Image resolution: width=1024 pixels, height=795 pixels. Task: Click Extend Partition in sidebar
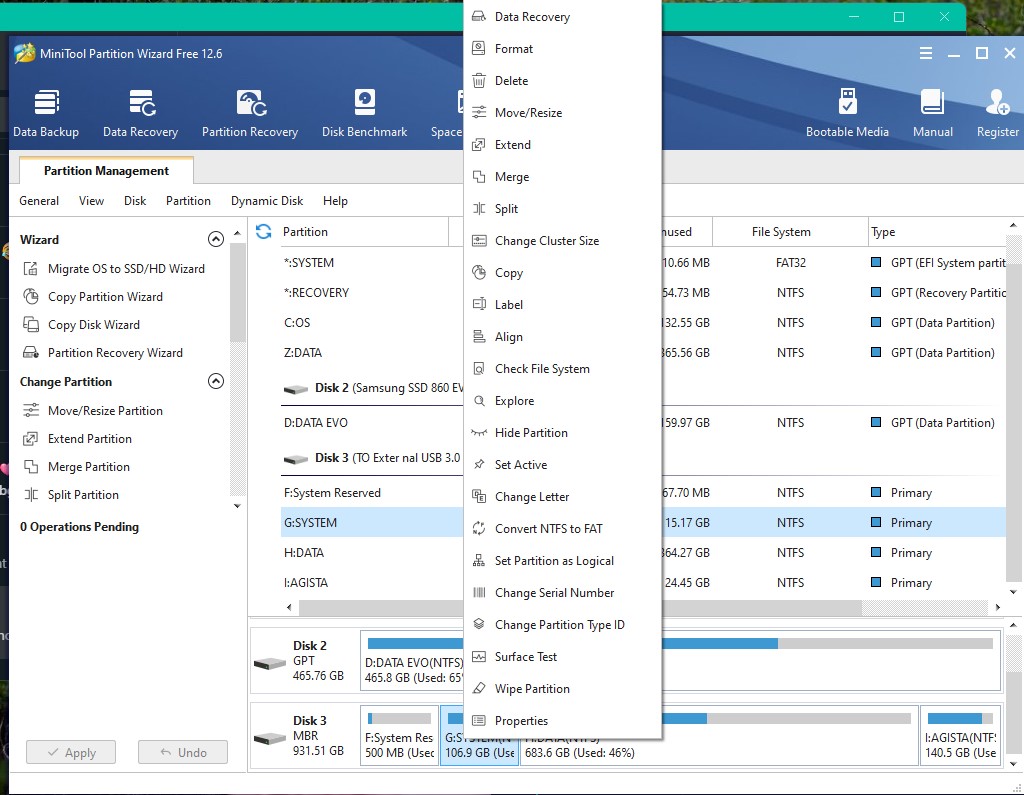78,438
